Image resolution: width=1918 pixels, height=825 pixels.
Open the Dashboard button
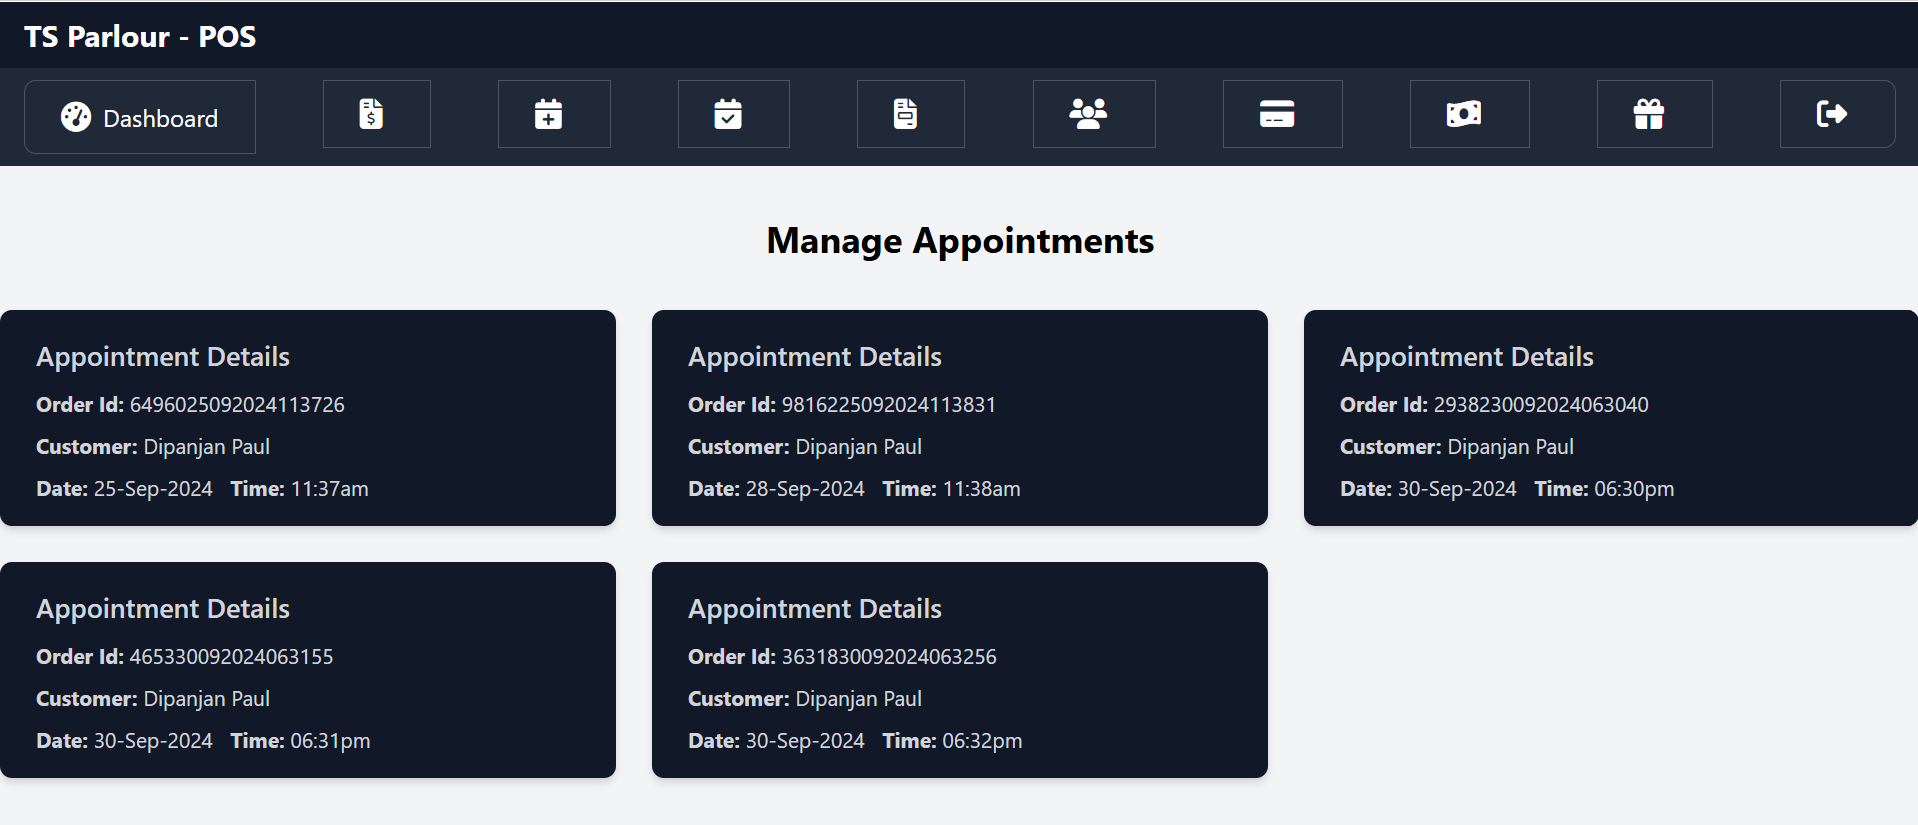140,117
